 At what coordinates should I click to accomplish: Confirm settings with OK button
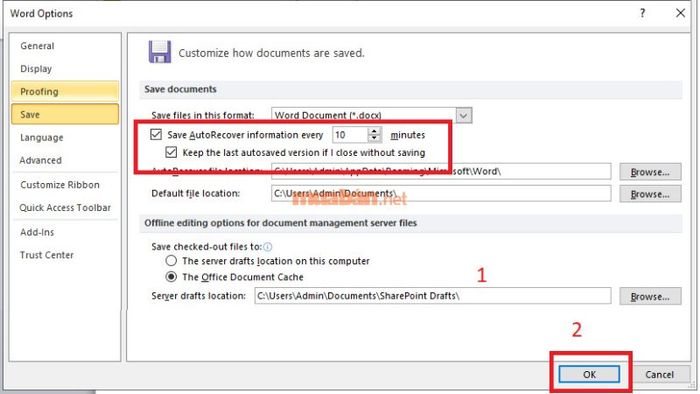(589, 374)
